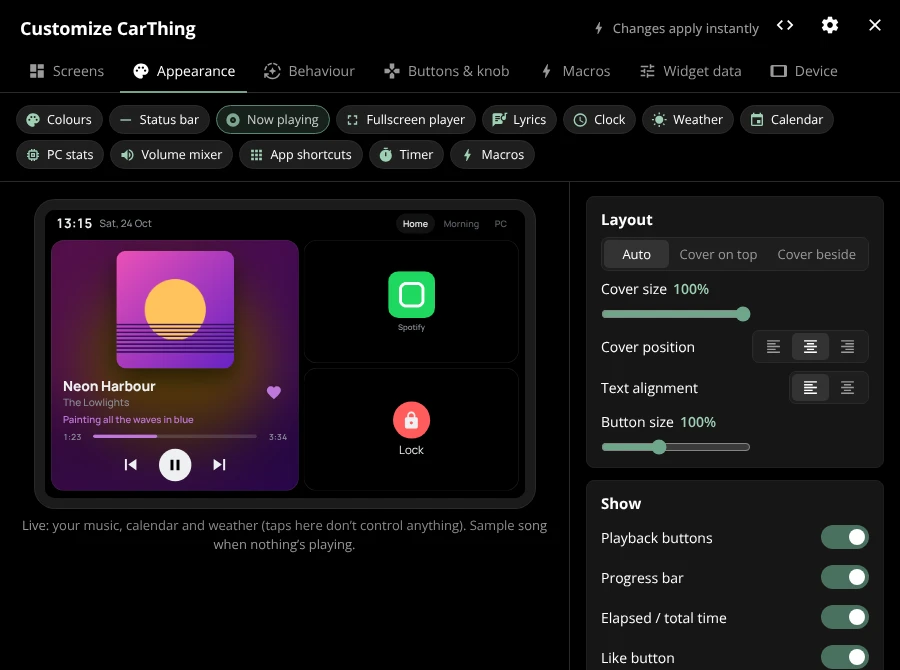Open the Macros top tab
The height and width of the screenshot is (670, 900).
click(575, 71)
